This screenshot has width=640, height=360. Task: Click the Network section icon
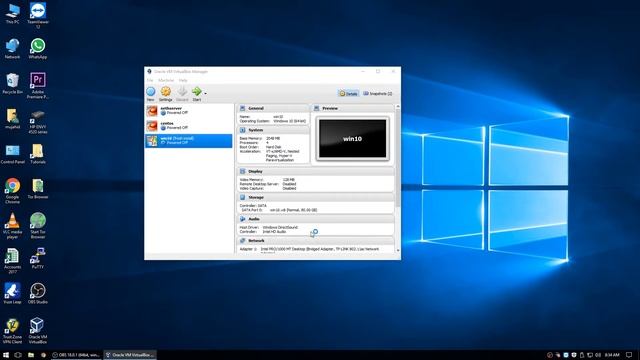point(242,240)
